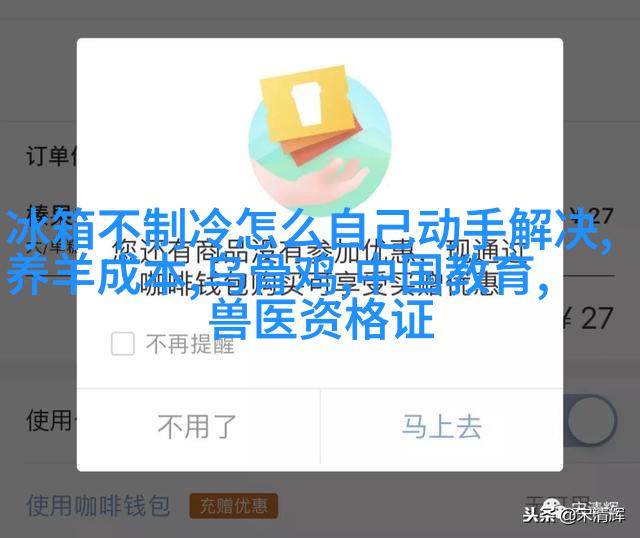The image size is (640, 538).
Task: Tap the 充赠优惠 orange badge
Action: (x=233, y=506)
